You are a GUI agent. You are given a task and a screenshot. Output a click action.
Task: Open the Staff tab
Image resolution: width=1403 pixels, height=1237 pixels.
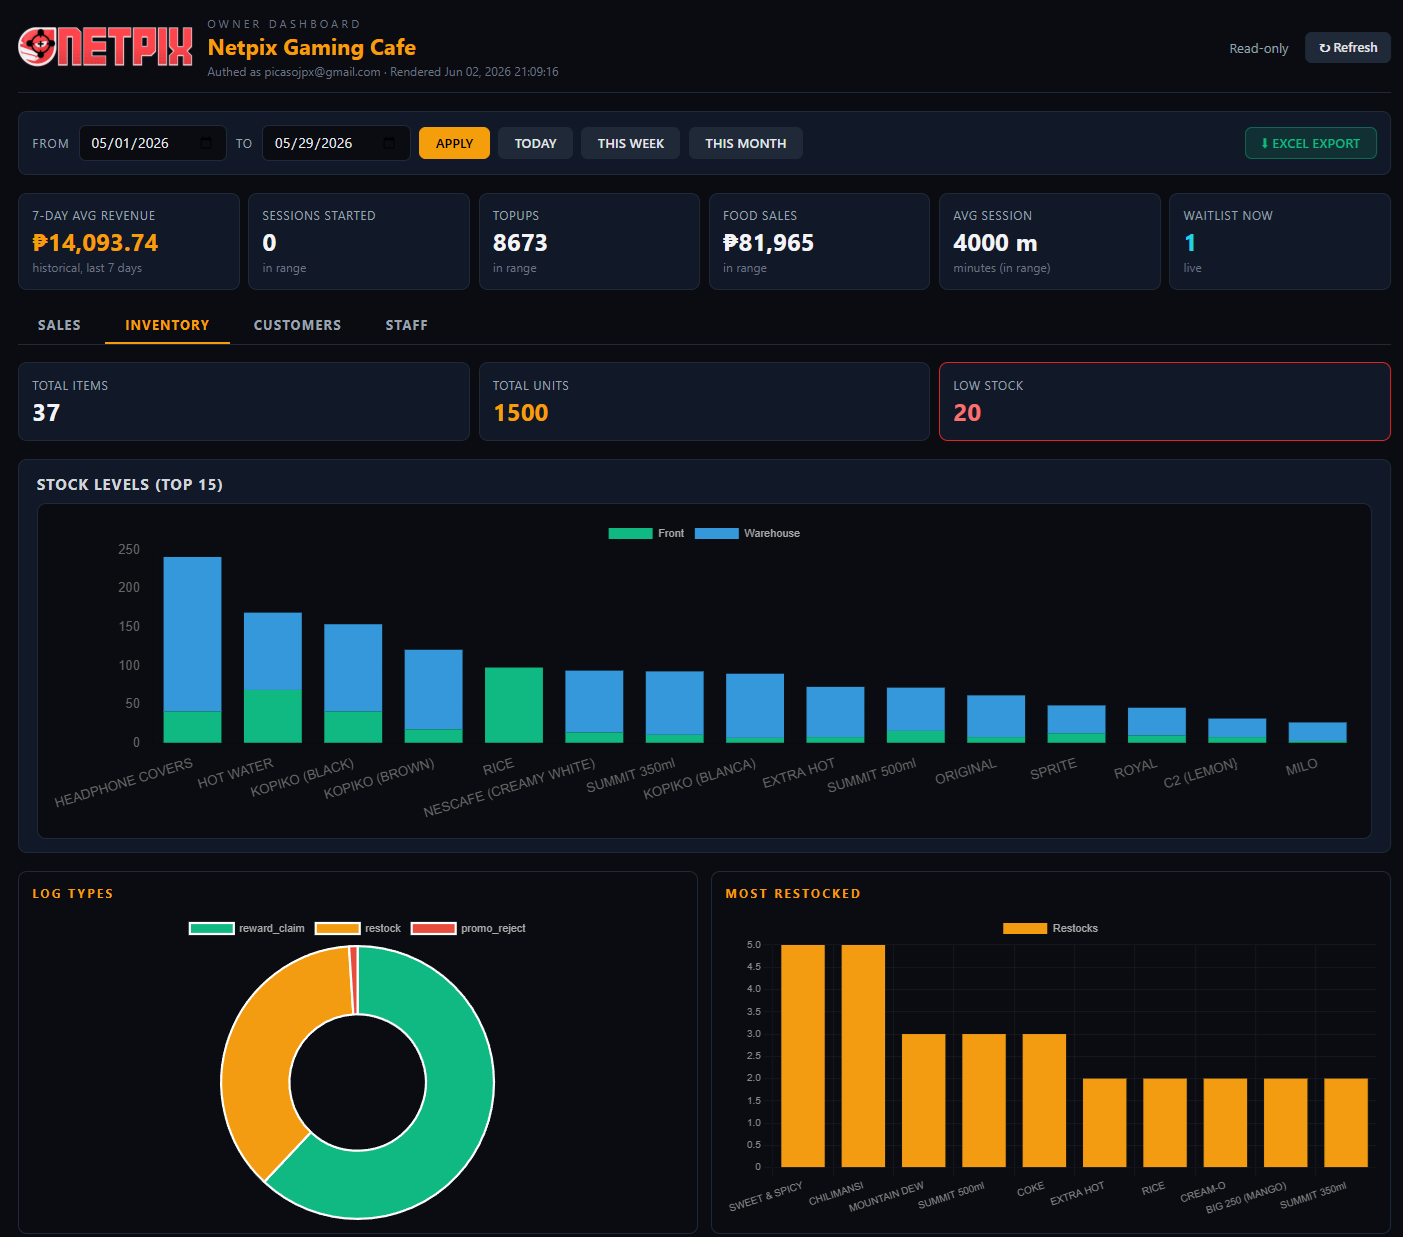tap(406, 325)
